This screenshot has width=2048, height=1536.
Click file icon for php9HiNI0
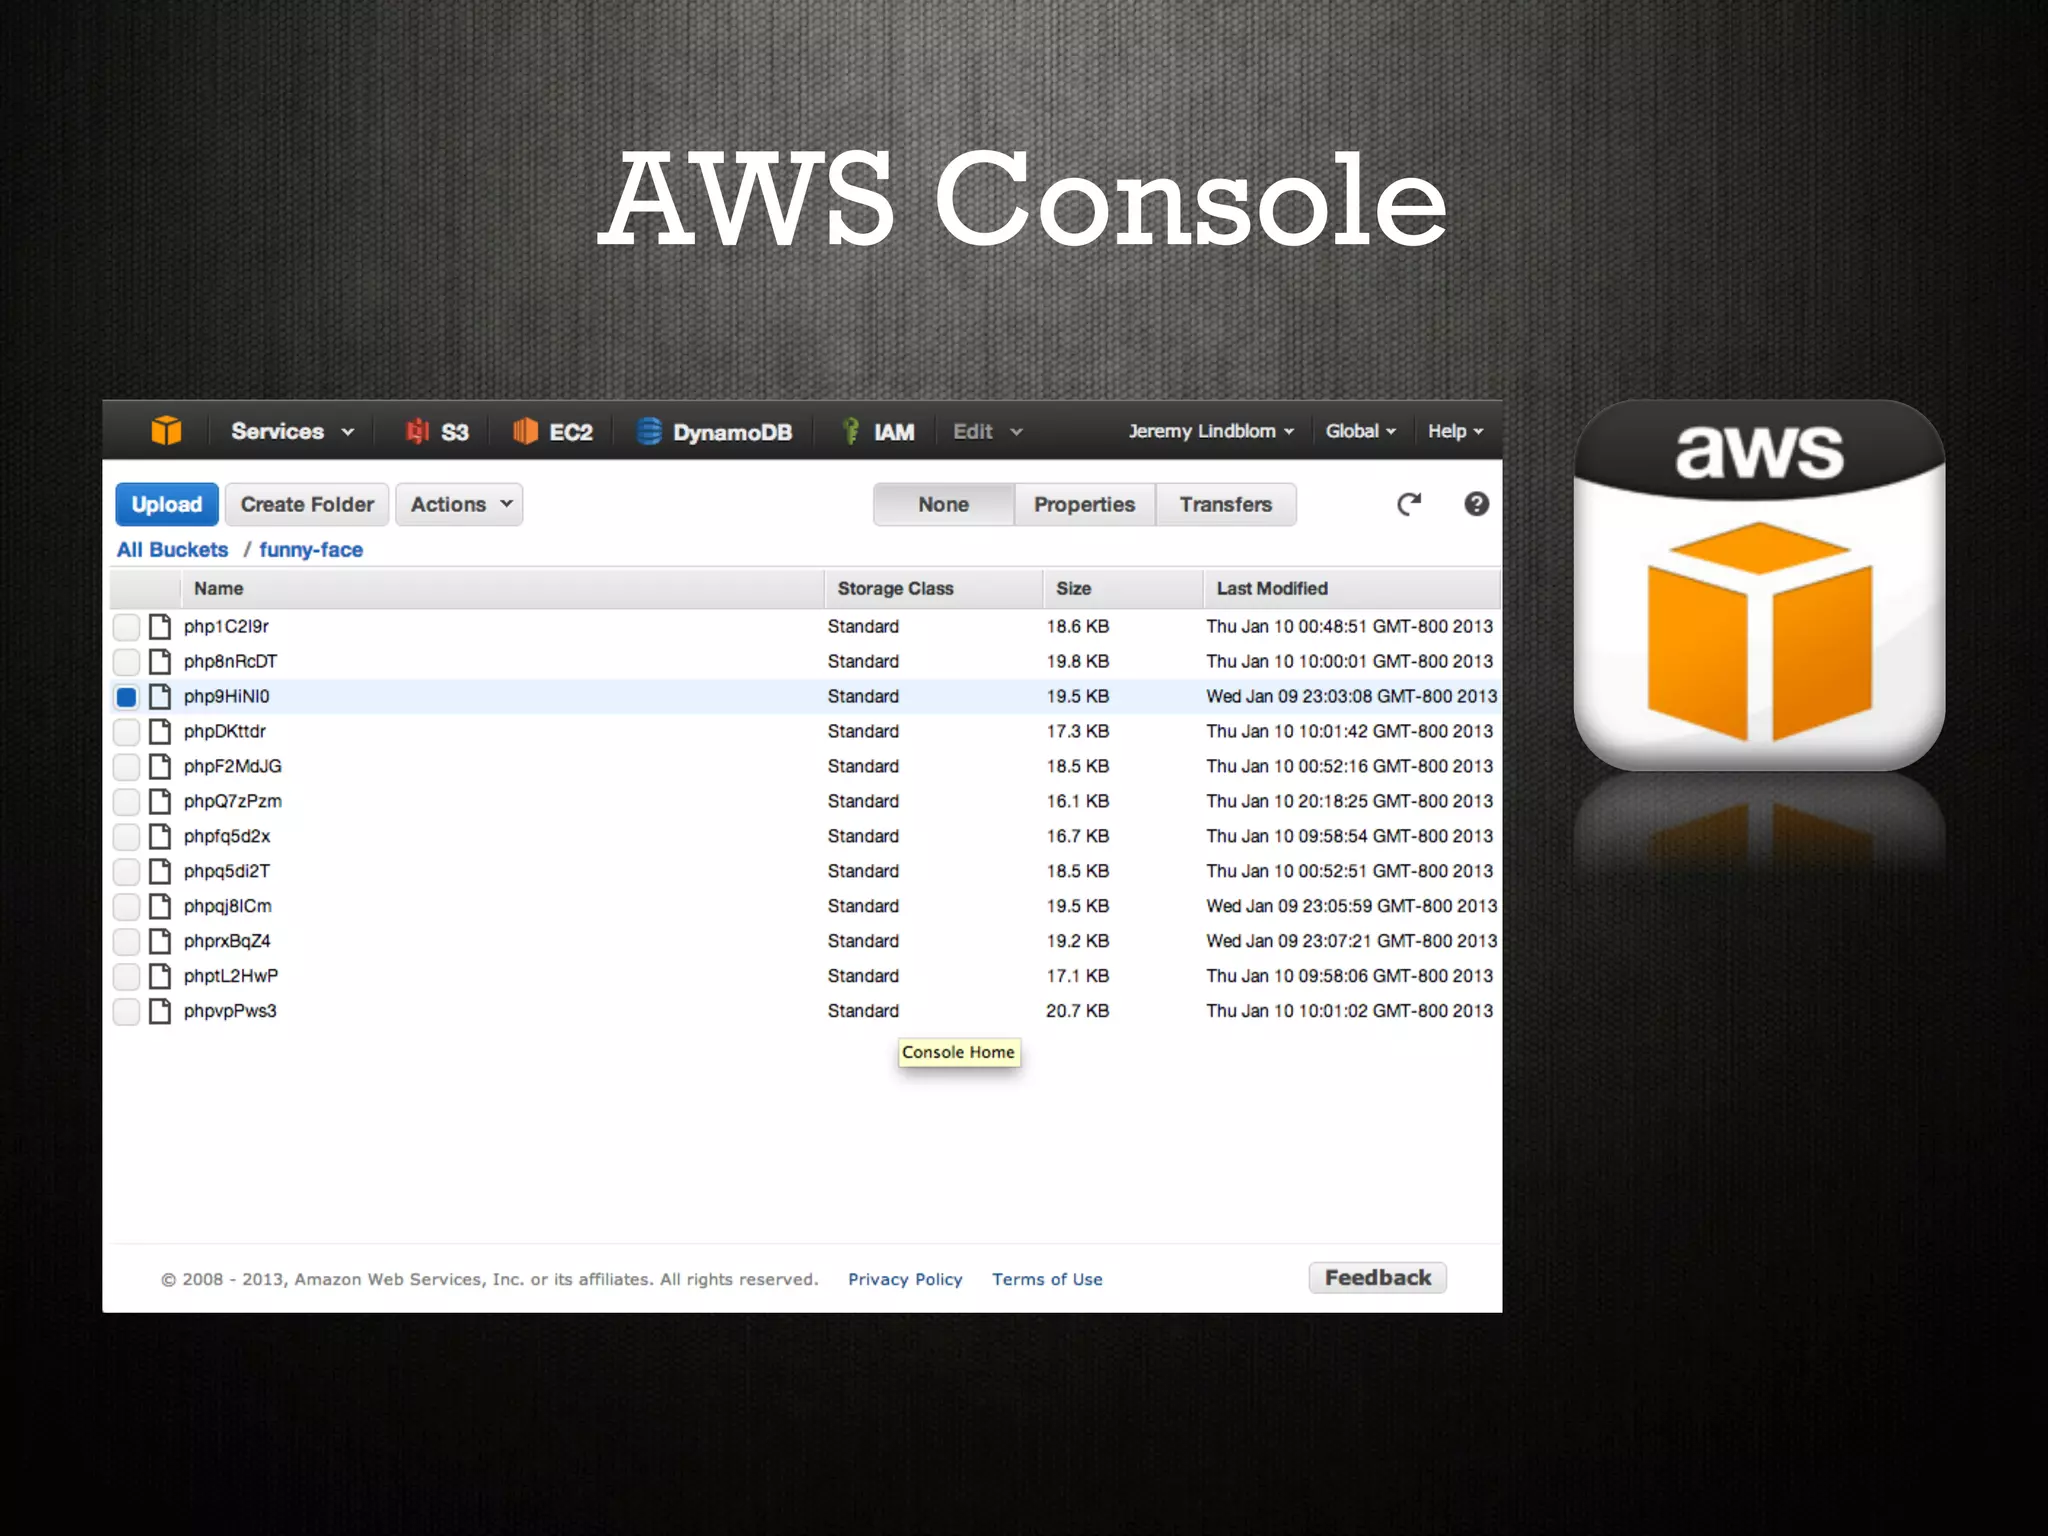pos(160,697)
